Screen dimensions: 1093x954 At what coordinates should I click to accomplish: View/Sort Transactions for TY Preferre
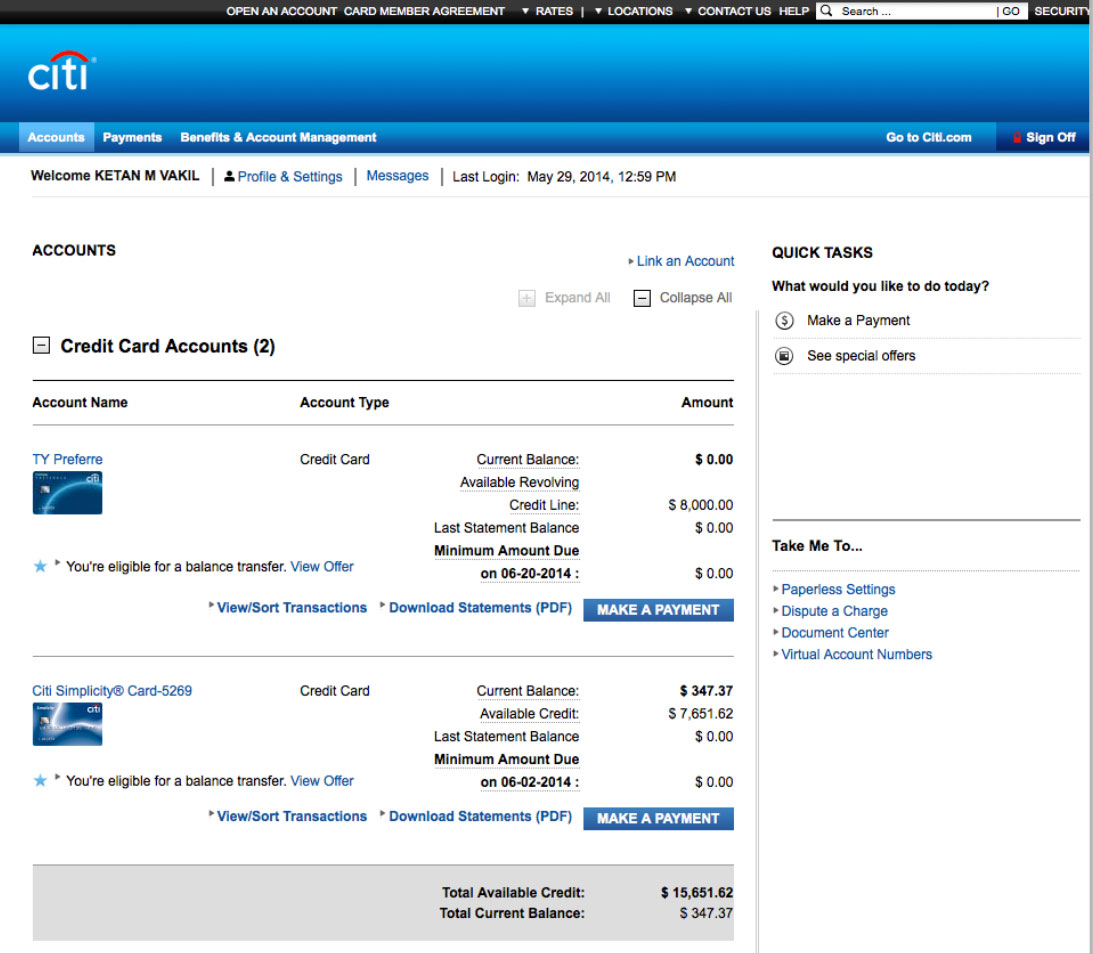[x=291, y=608]
